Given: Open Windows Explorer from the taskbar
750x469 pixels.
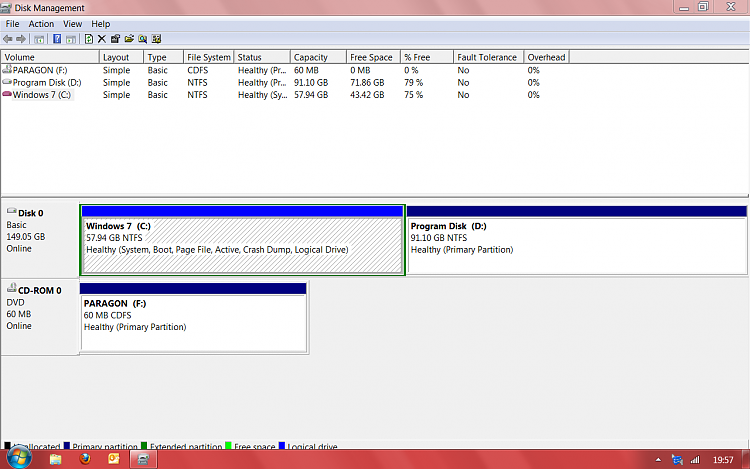Looking at the screenshot, I should 55,459.
